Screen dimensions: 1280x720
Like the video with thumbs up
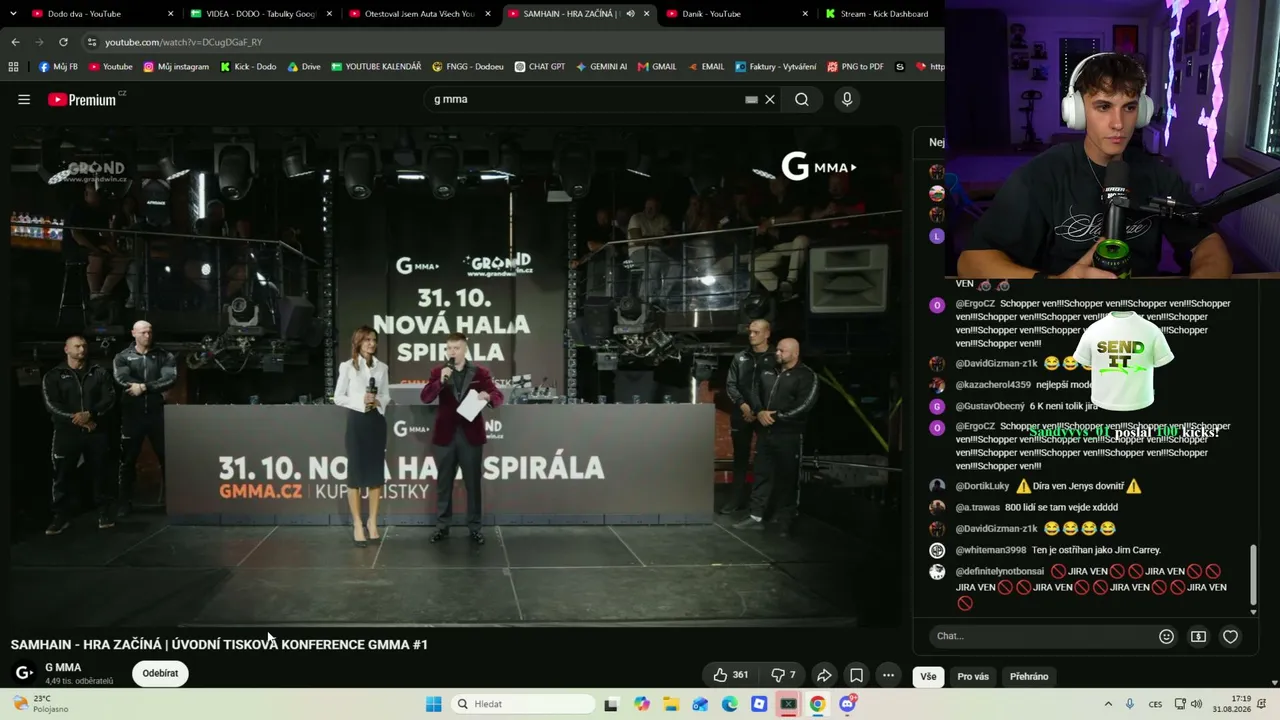tap(730, 675)
